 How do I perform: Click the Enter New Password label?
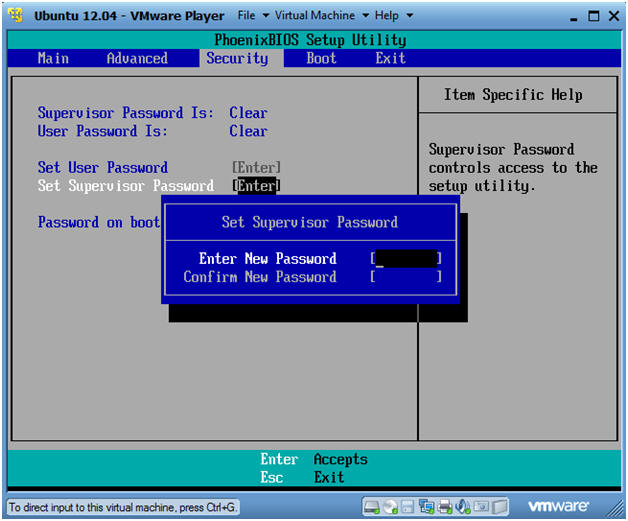pos(268,258)
